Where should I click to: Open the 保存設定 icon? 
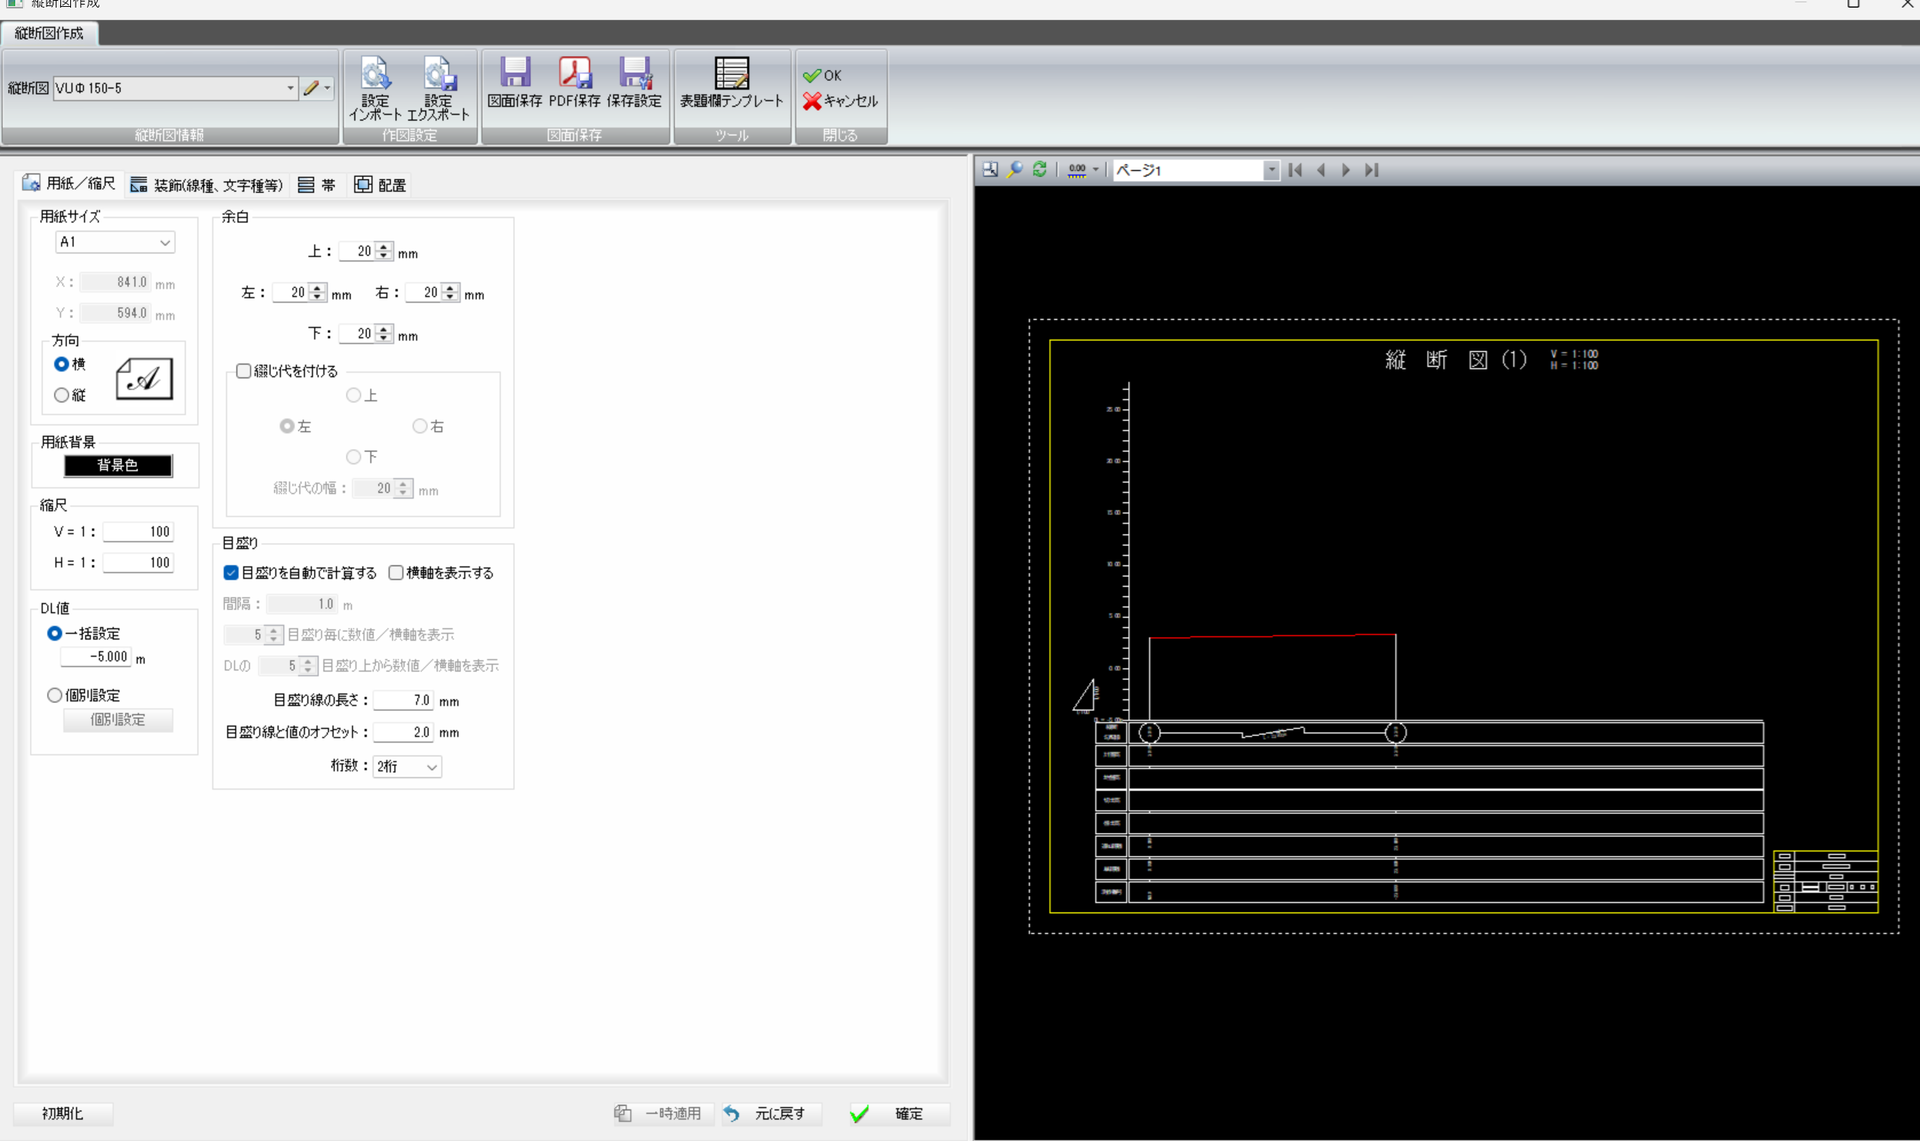click(634, 73)
